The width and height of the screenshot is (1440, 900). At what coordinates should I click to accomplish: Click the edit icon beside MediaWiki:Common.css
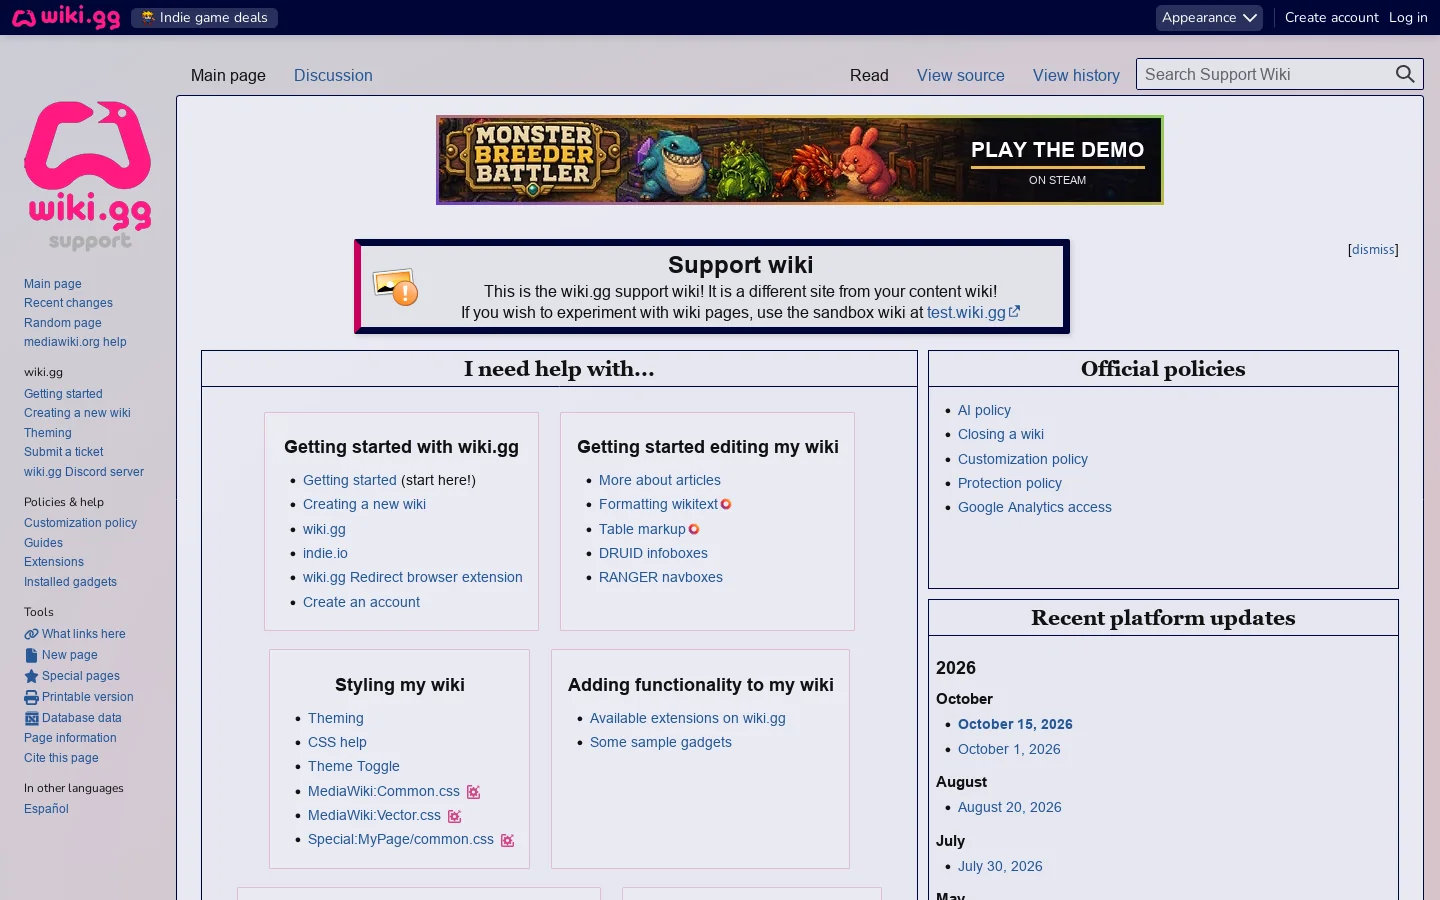pos(473,792)
